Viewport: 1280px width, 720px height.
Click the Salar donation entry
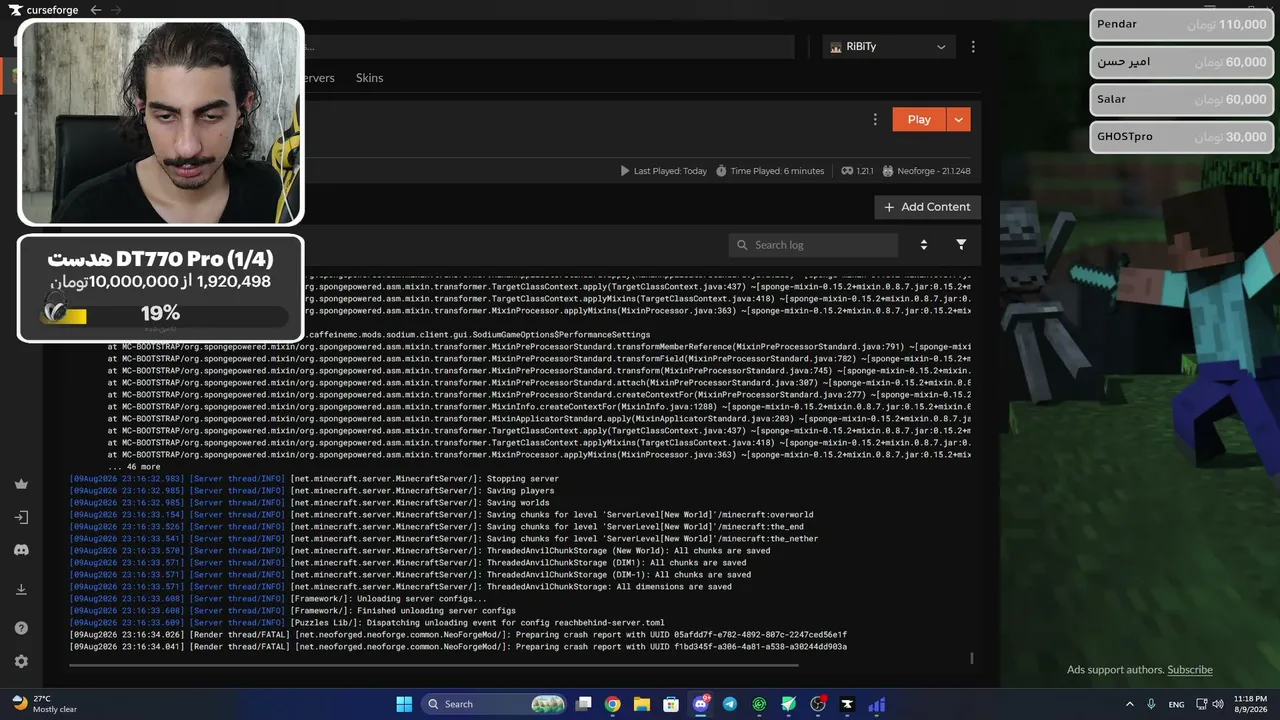pyautogui.click(x=1182, y=100)
